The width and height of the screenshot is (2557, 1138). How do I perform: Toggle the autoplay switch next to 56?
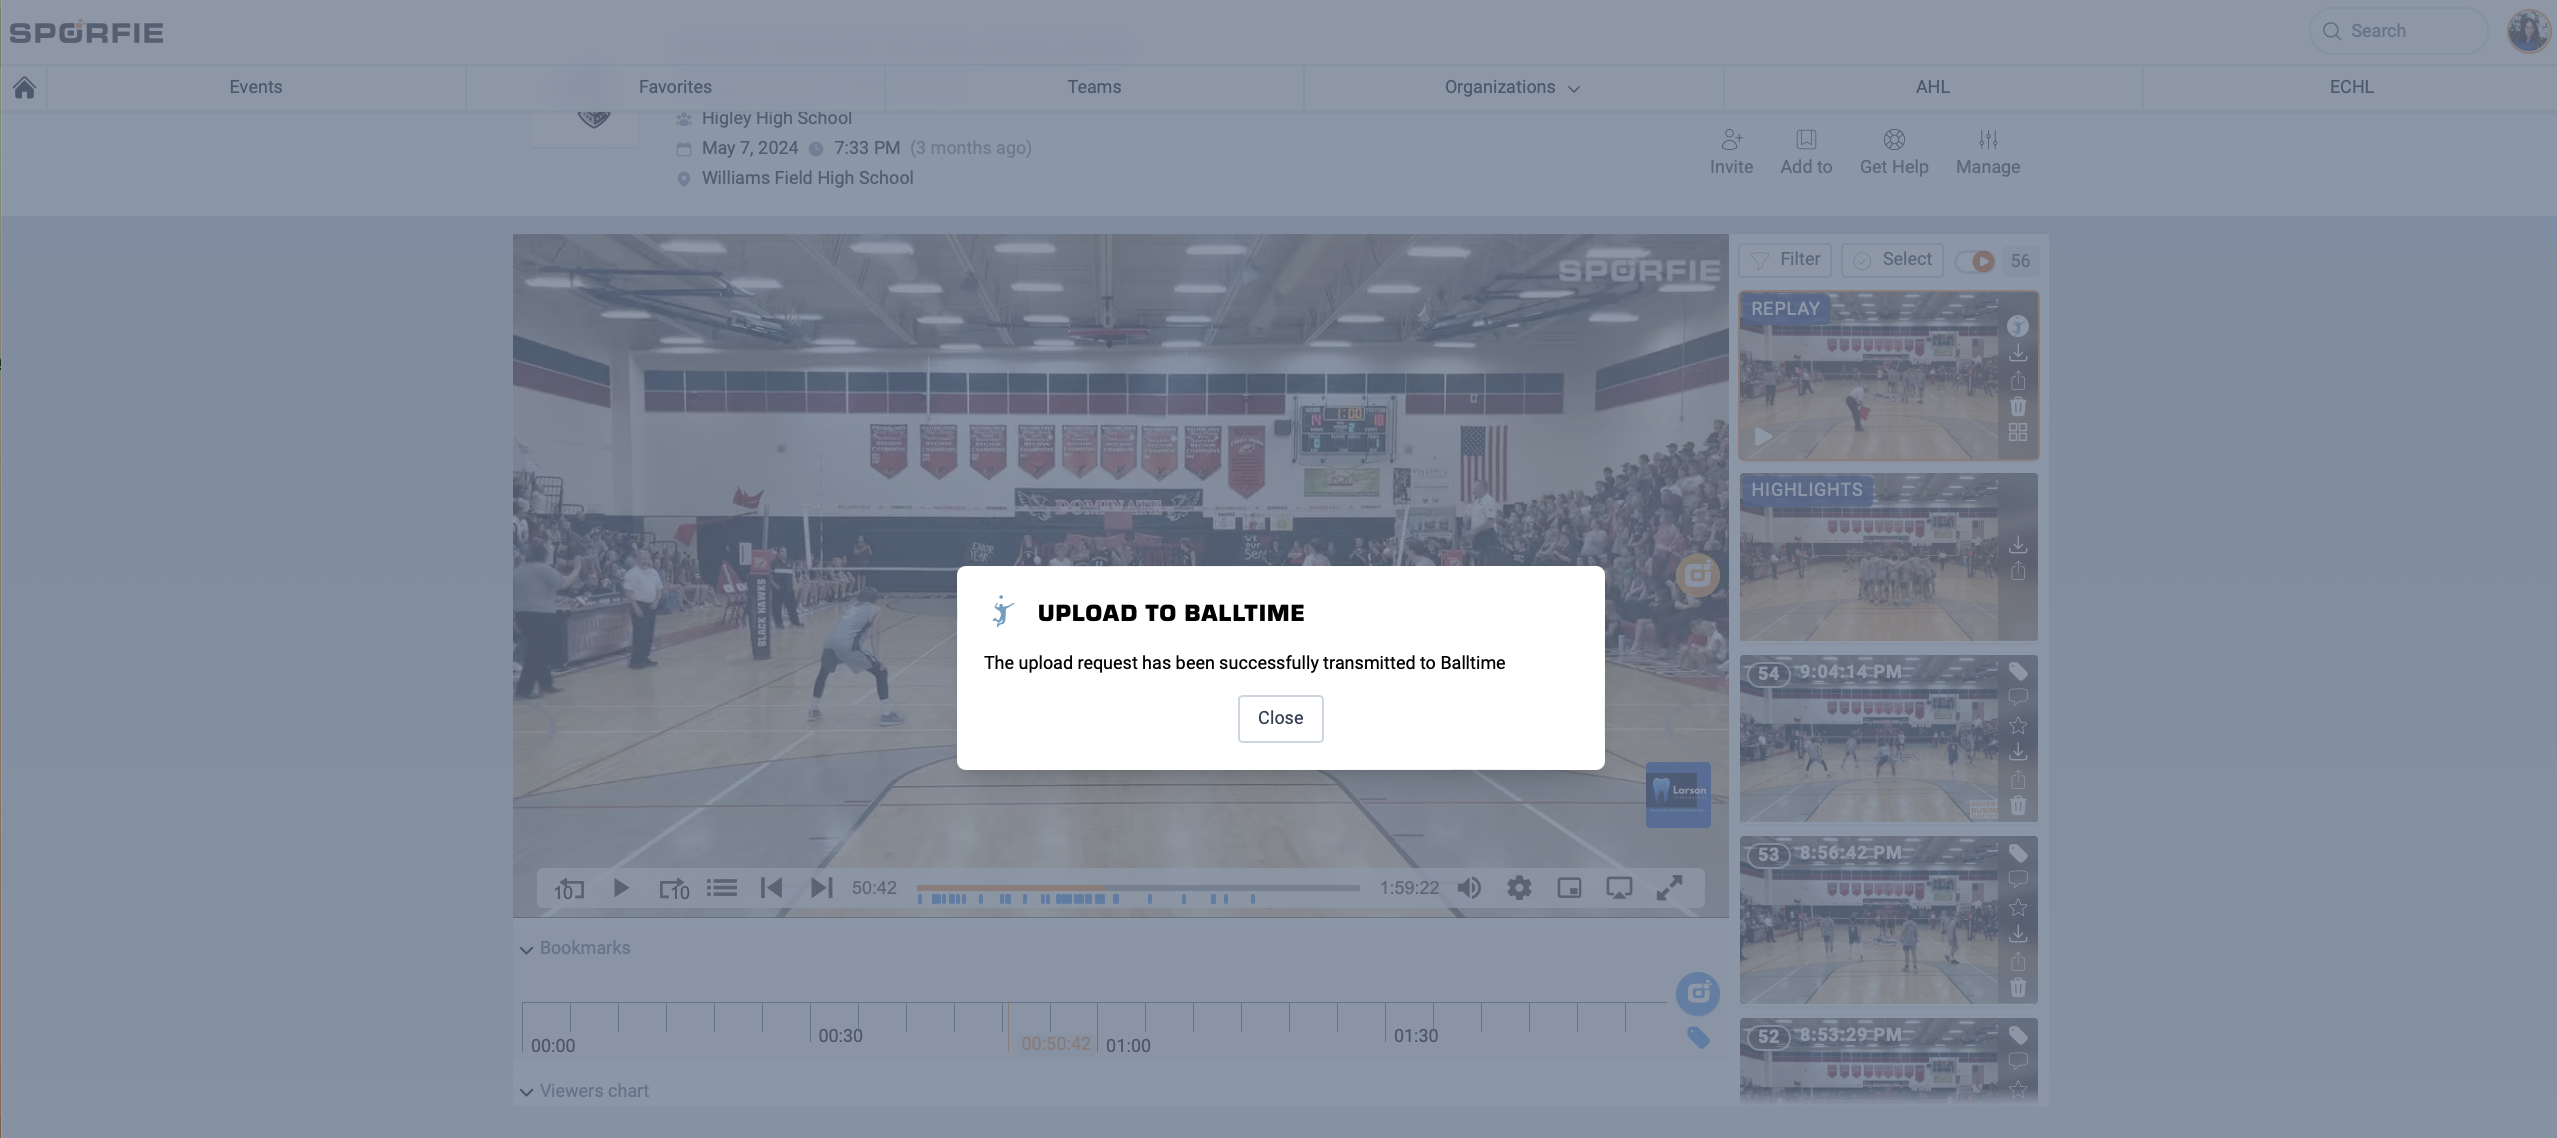point(1976,261)
